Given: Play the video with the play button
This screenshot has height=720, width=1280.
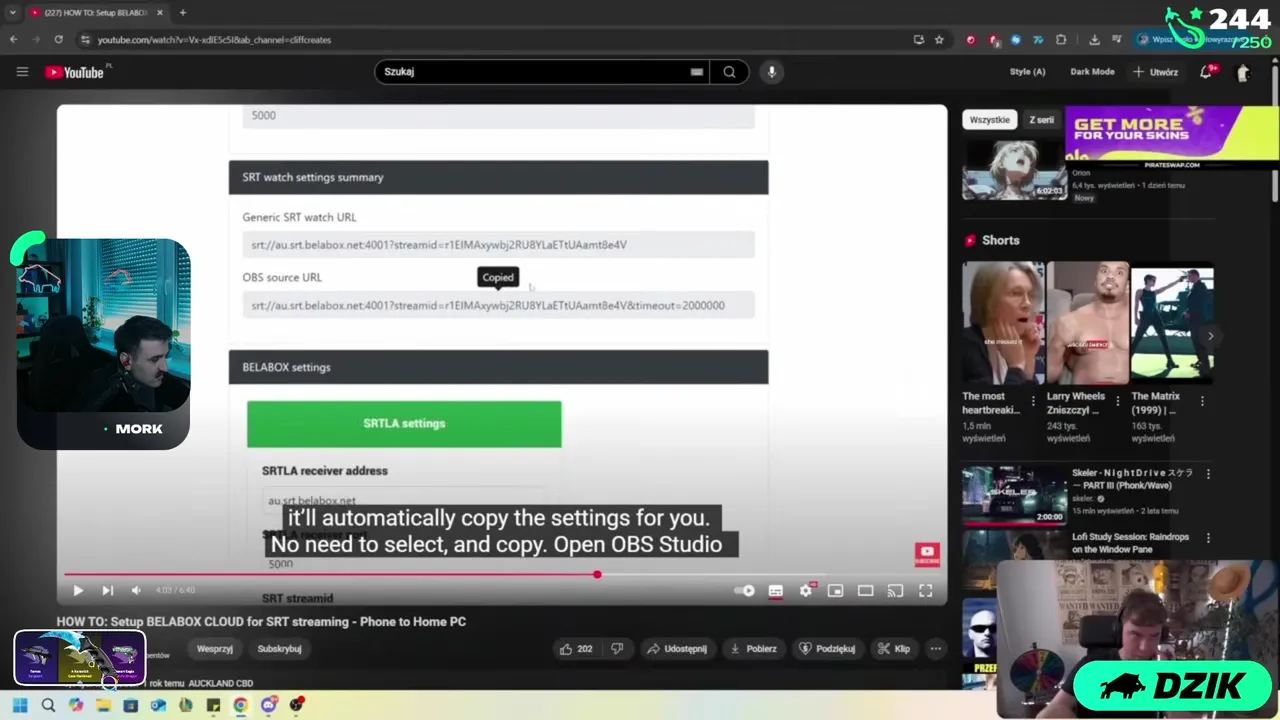Looking at the screenshot, I should [x=78, y=591].
